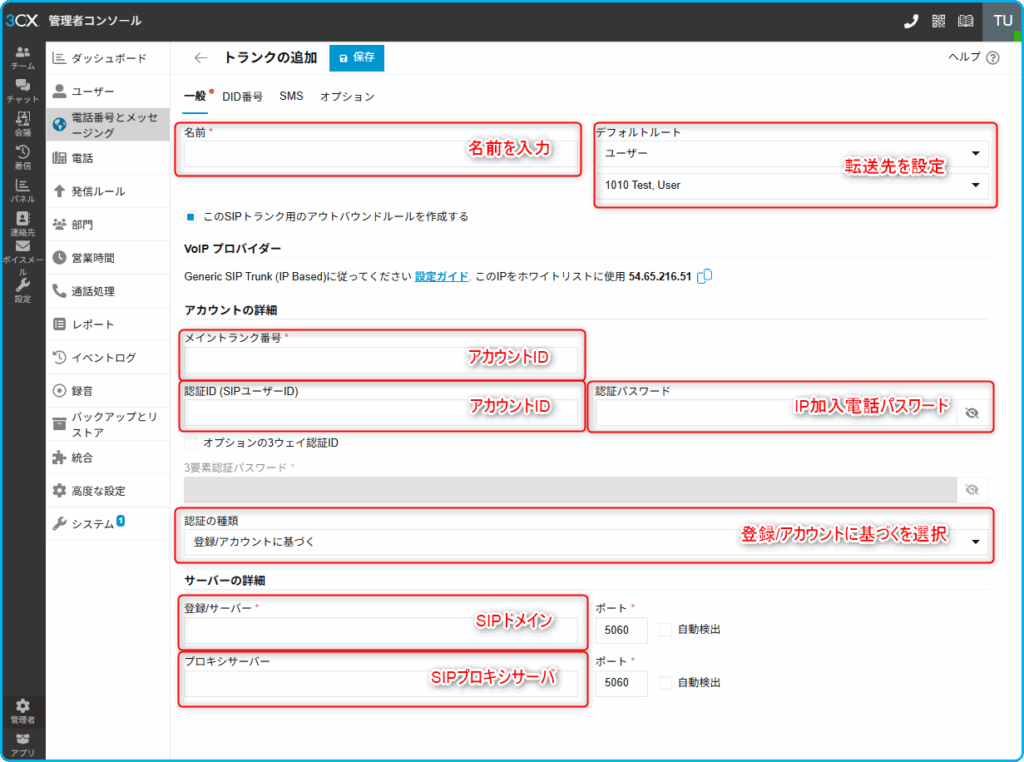Enable オプションの3ウェイ認証ID checkbox
The height and width of the screenshot is (762, 1024).
[x=191, y=442]
